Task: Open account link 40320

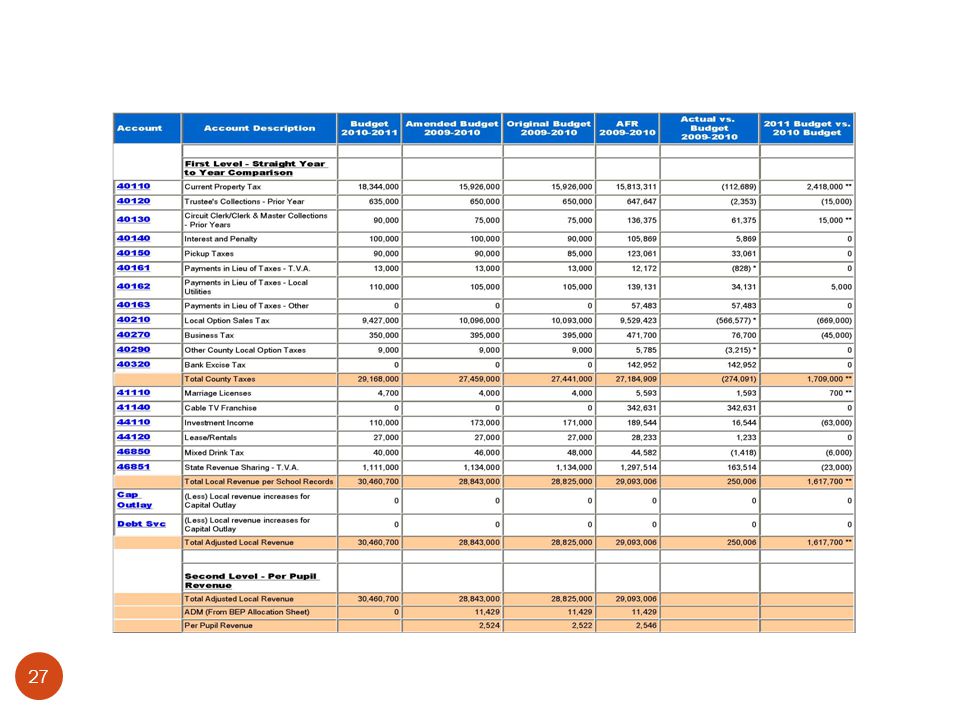Action: 133,364
